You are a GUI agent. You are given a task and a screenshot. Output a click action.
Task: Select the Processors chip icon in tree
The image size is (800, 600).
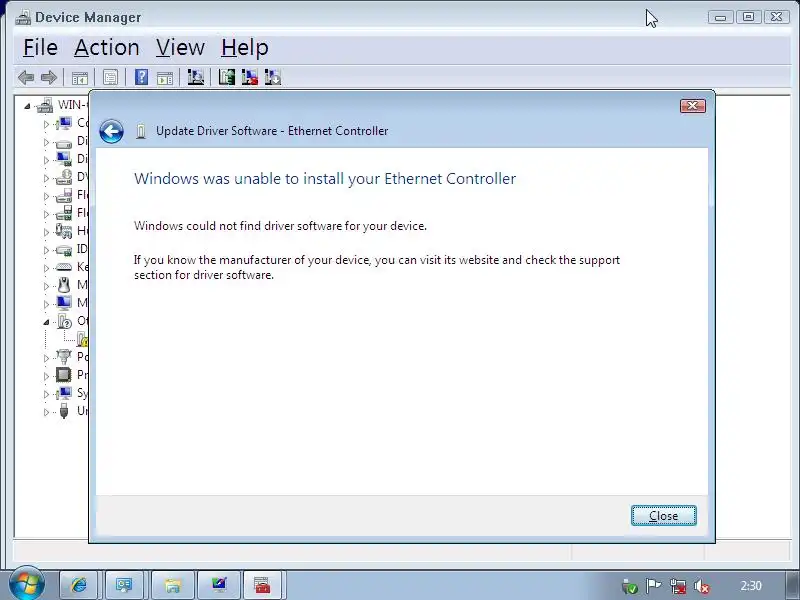[x=64, y=375]
